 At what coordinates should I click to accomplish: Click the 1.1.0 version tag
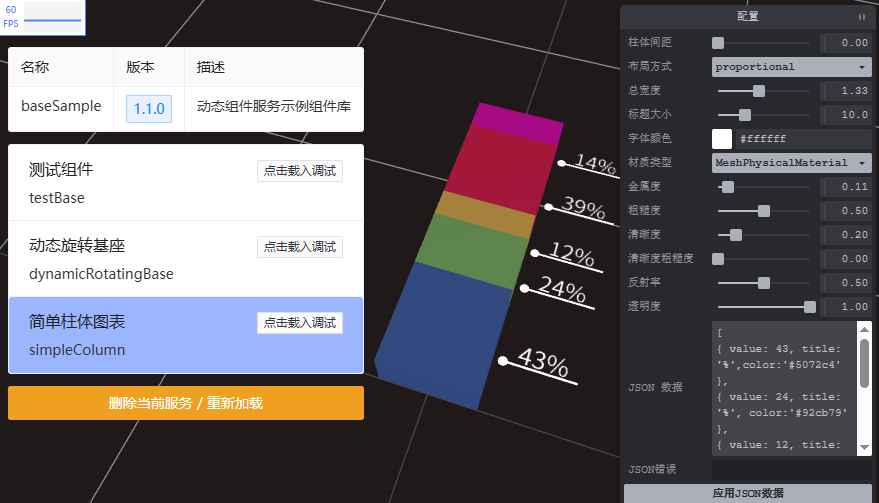(149, 109)
